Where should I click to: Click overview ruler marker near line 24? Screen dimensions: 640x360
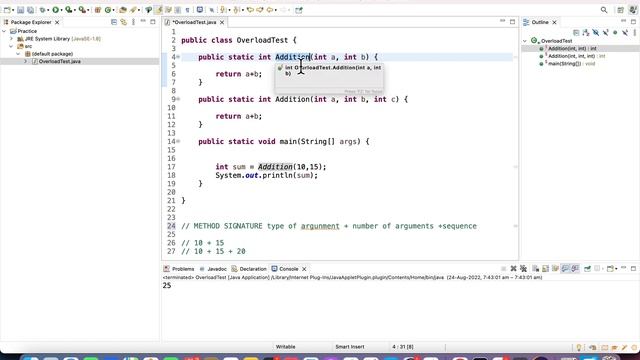pos(516,226)
